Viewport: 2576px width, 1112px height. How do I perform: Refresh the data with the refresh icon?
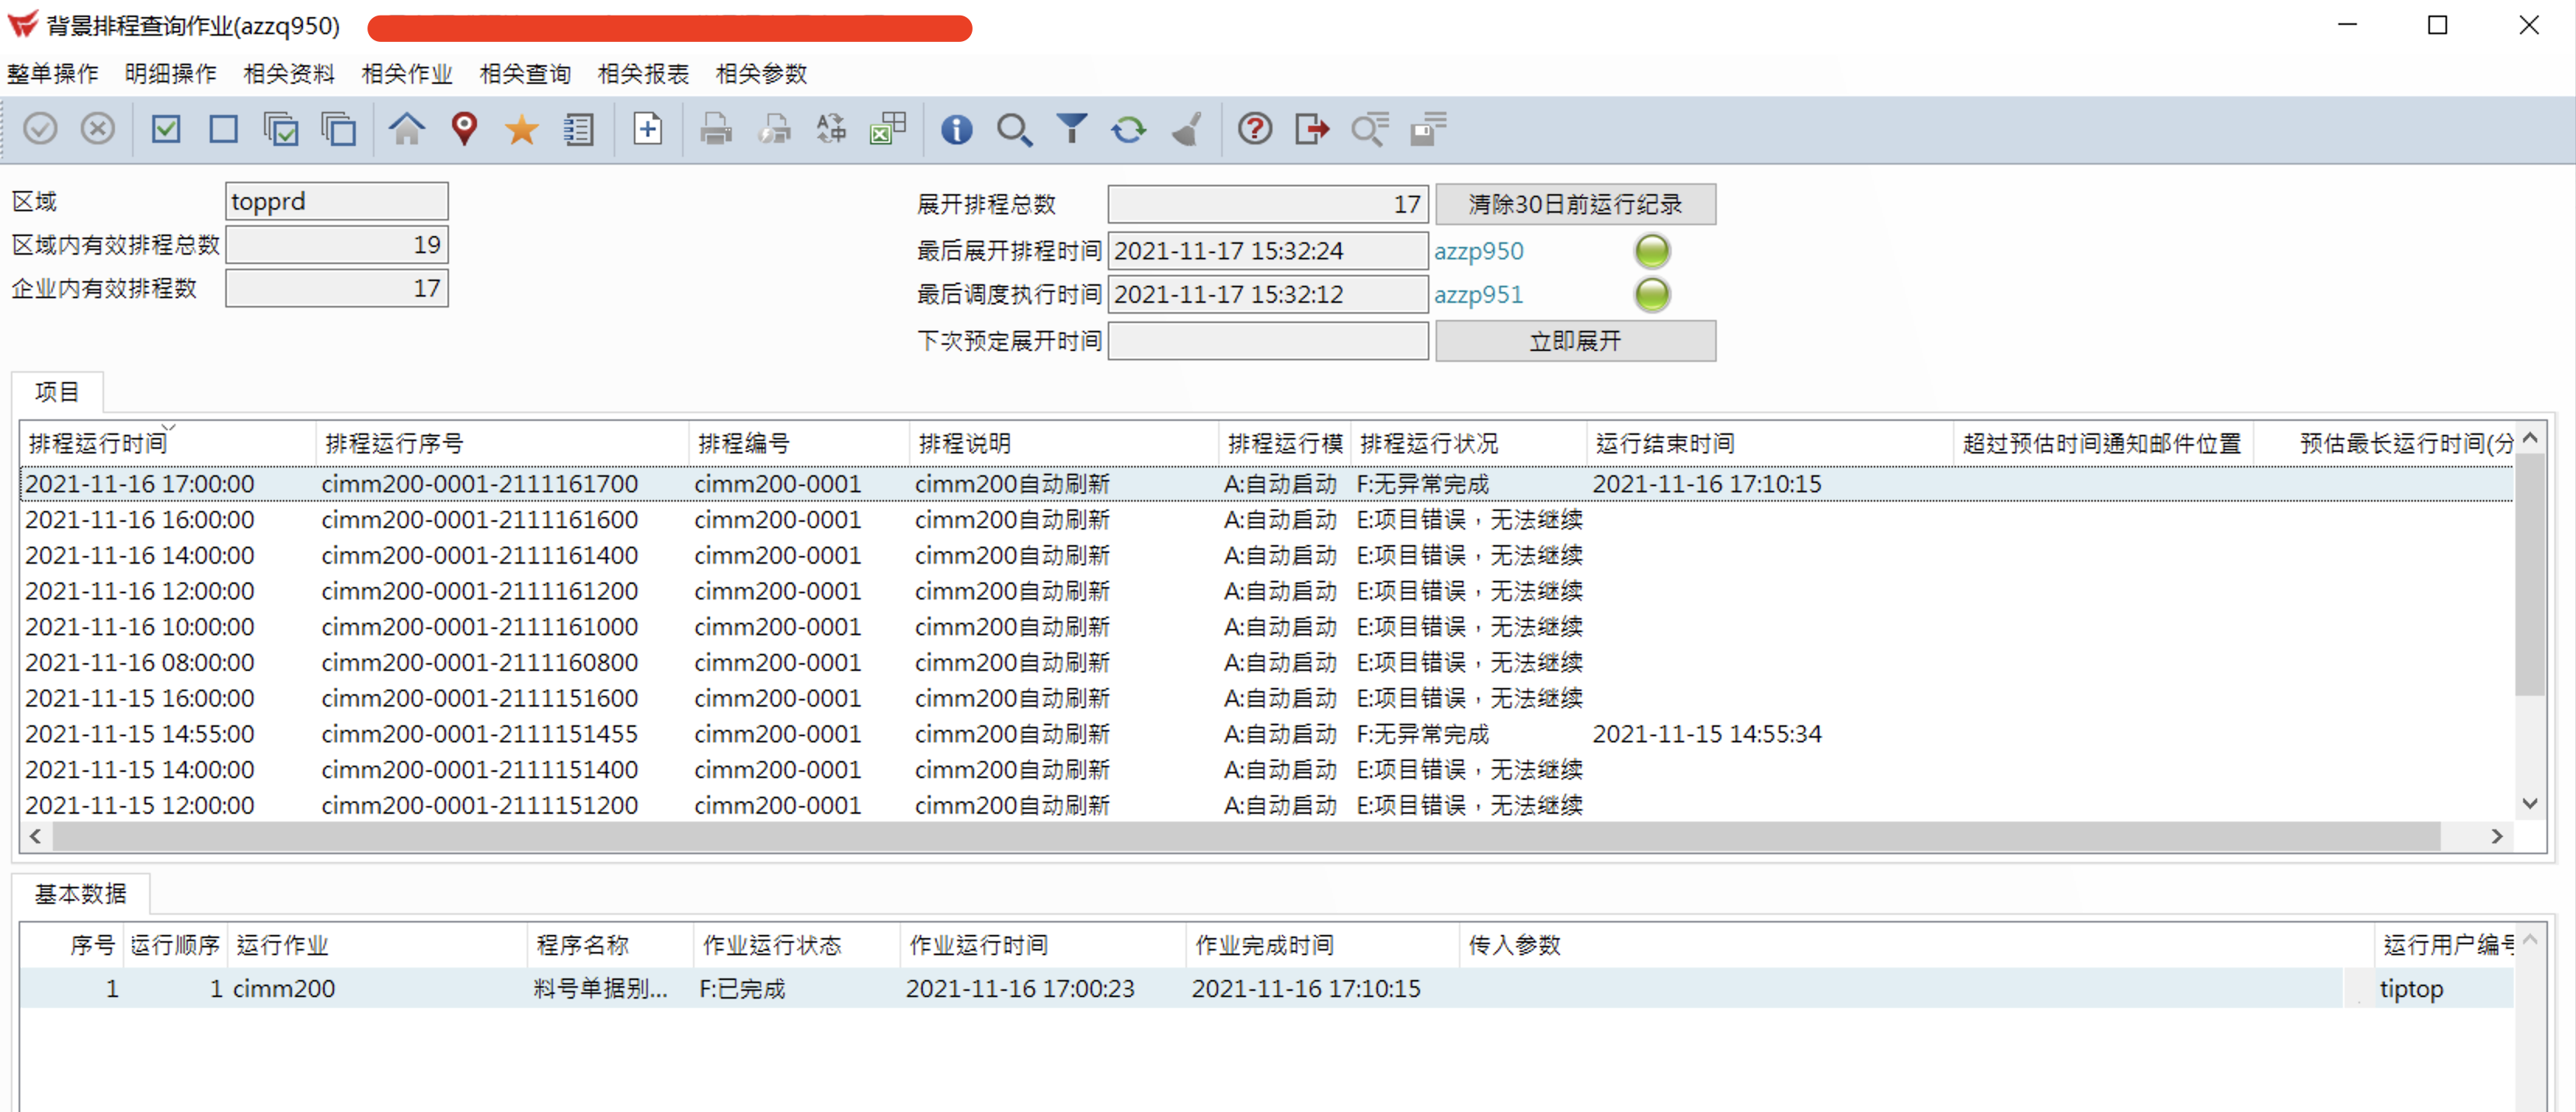(1128, 129)
